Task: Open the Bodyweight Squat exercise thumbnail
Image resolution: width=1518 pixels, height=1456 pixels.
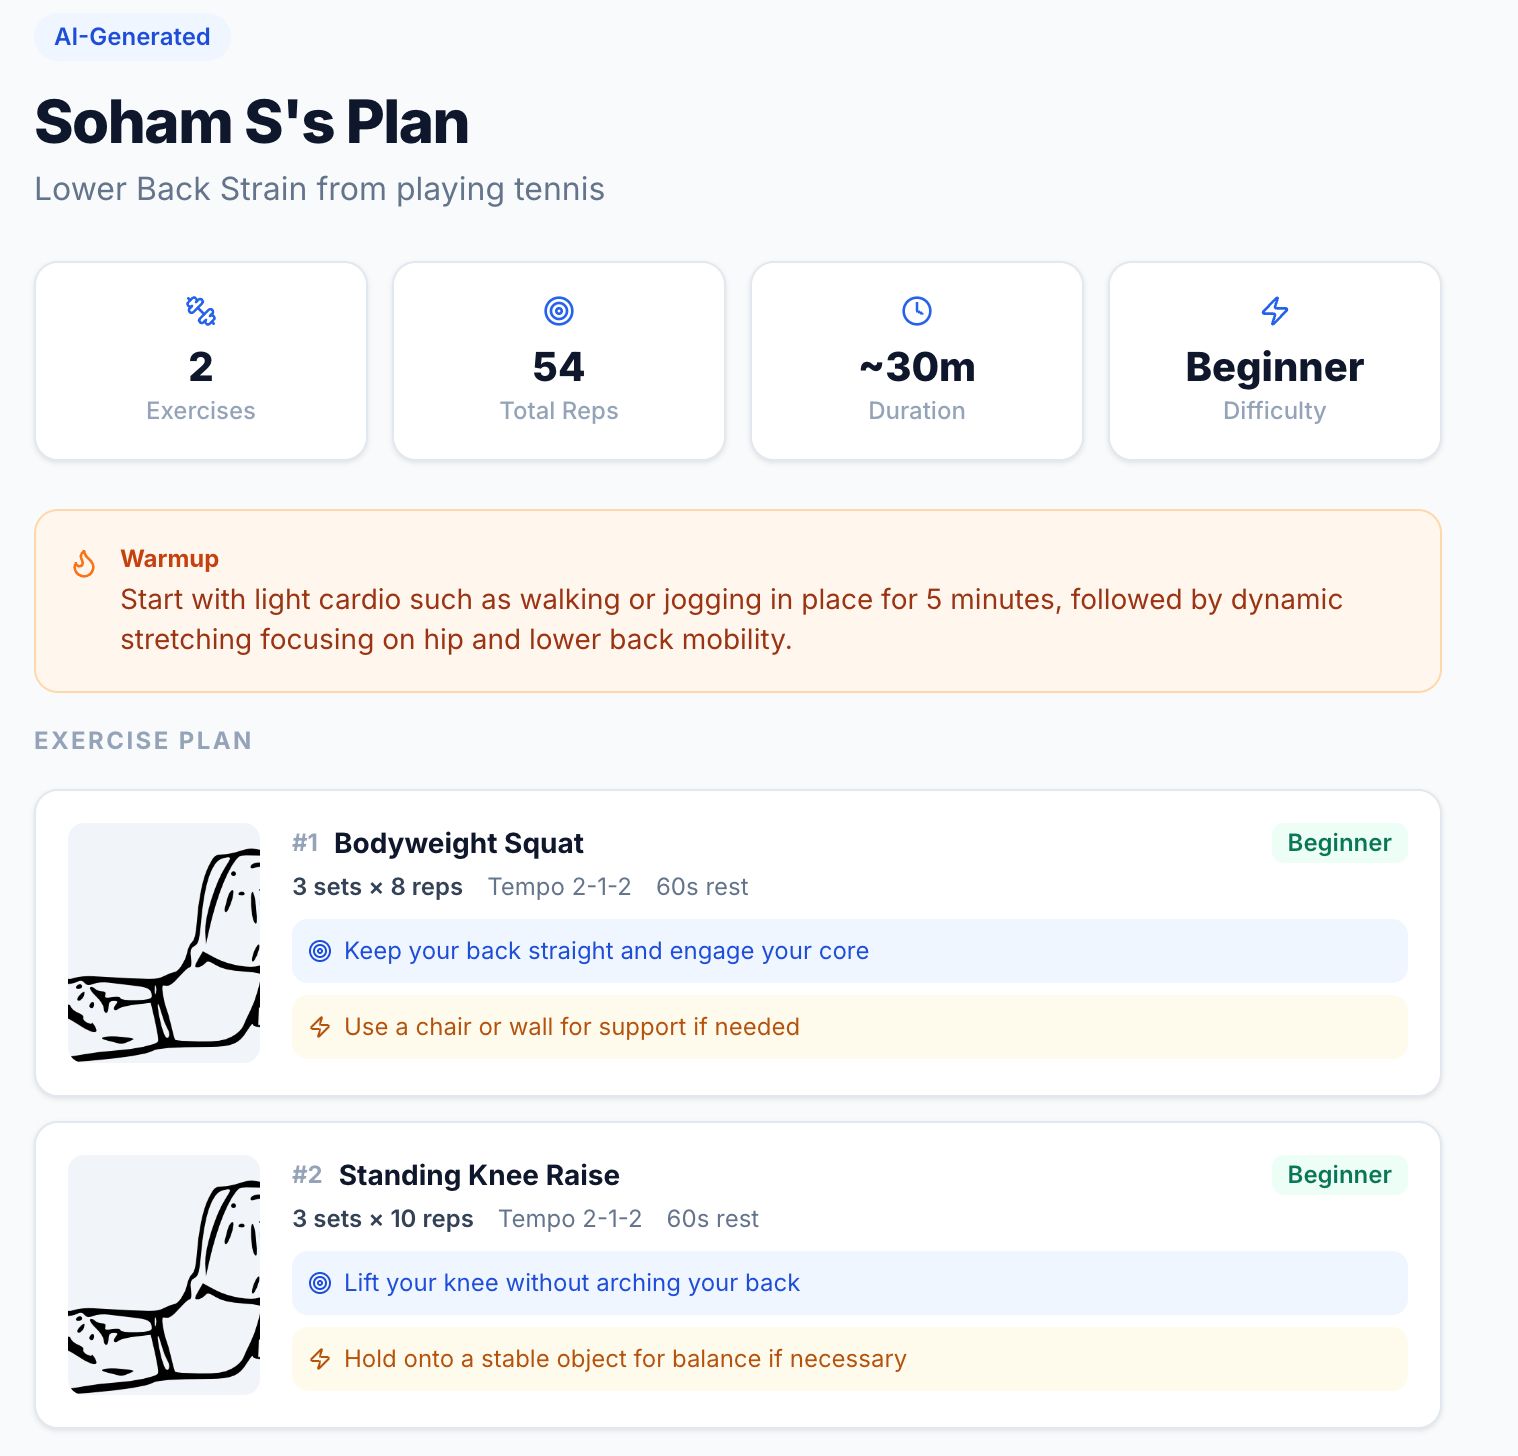Action: click(x=164, y=943)
